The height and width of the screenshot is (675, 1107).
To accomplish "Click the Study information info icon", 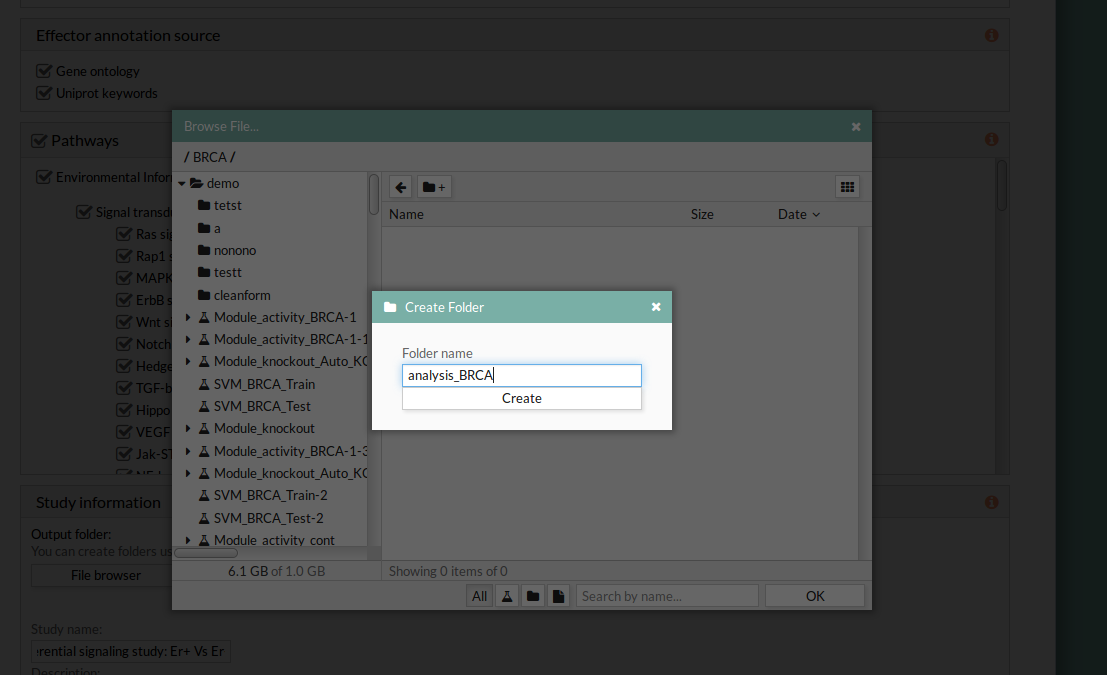I will pos(991,503).
